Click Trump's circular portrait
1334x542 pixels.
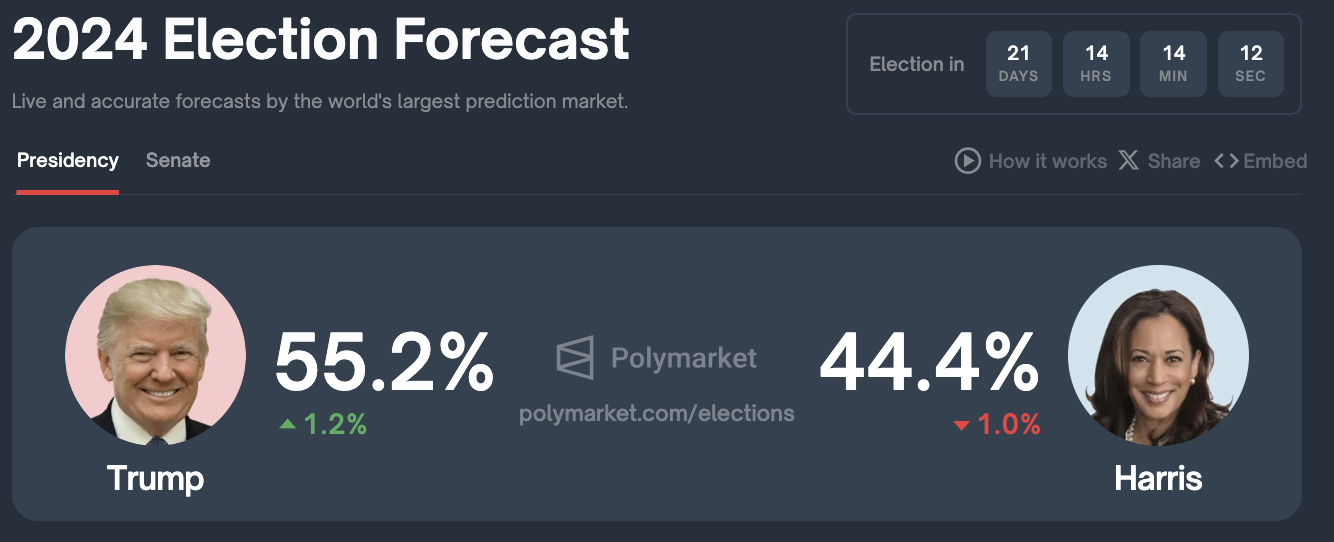(x=155, y=355)
